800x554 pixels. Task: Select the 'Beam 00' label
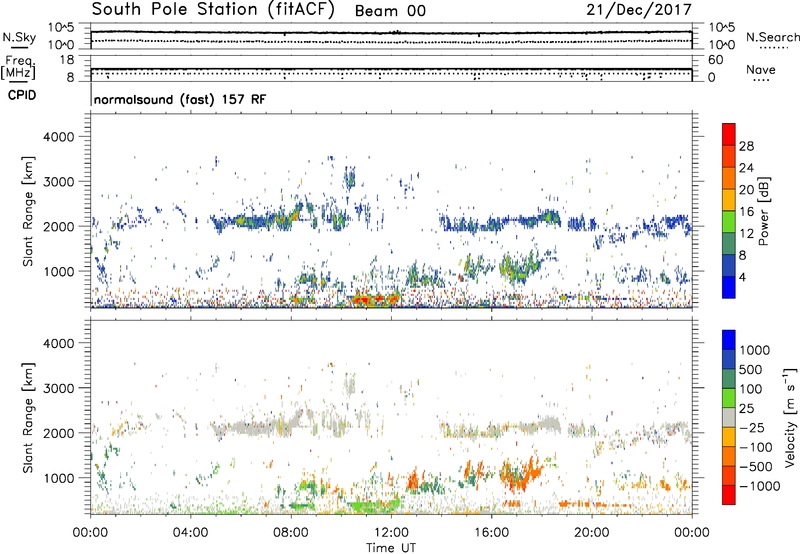[390, 11]
